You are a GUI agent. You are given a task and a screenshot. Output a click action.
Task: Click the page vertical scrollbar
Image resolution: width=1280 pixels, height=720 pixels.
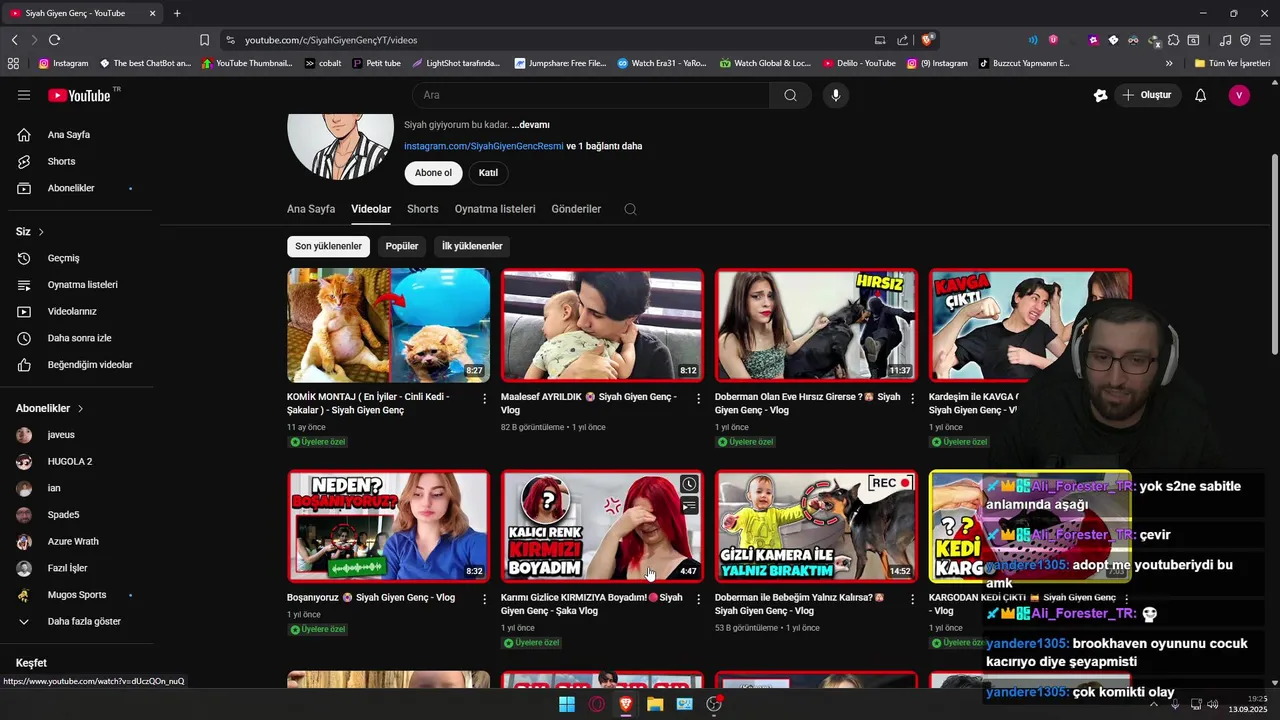pyautogui.click(x=1274, y=253)
